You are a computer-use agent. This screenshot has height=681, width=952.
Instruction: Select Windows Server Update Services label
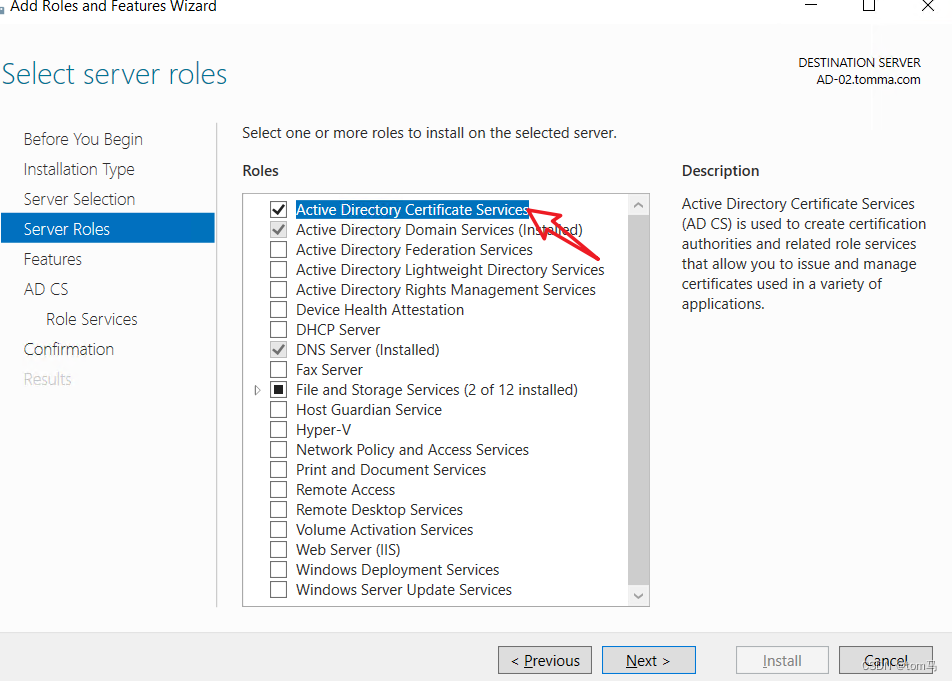pos(404,590)
